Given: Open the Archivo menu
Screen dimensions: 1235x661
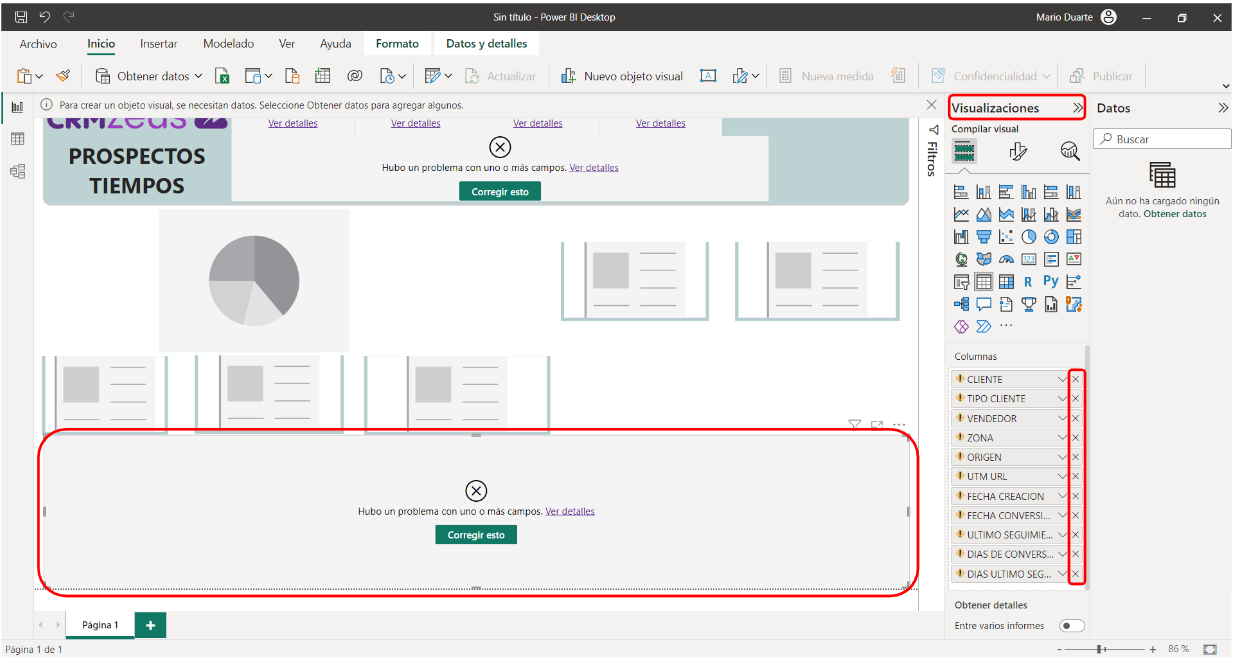Looking at the screenshot, I should [x=39, y=44].
